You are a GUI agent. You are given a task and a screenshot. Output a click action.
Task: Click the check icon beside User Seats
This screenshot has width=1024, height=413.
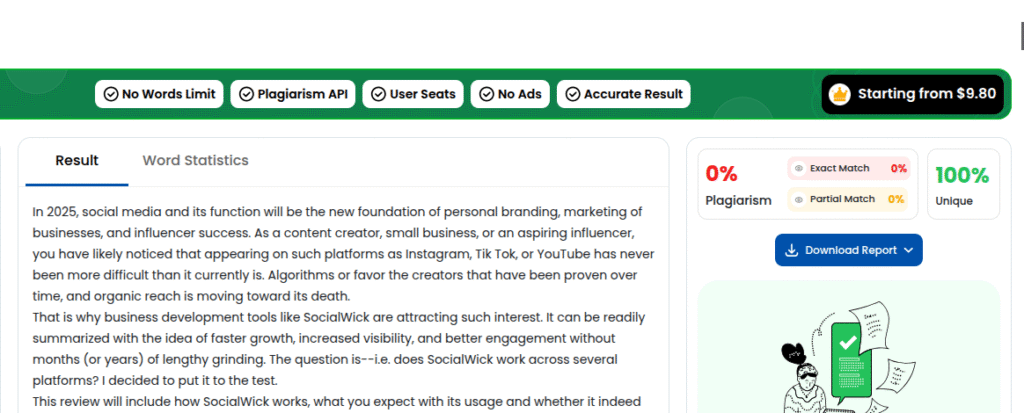point(377,95)
